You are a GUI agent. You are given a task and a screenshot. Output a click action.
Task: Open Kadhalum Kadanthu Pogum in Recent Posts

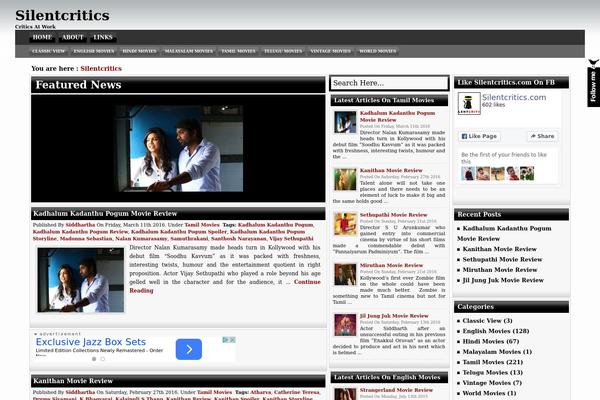(504, 233)
